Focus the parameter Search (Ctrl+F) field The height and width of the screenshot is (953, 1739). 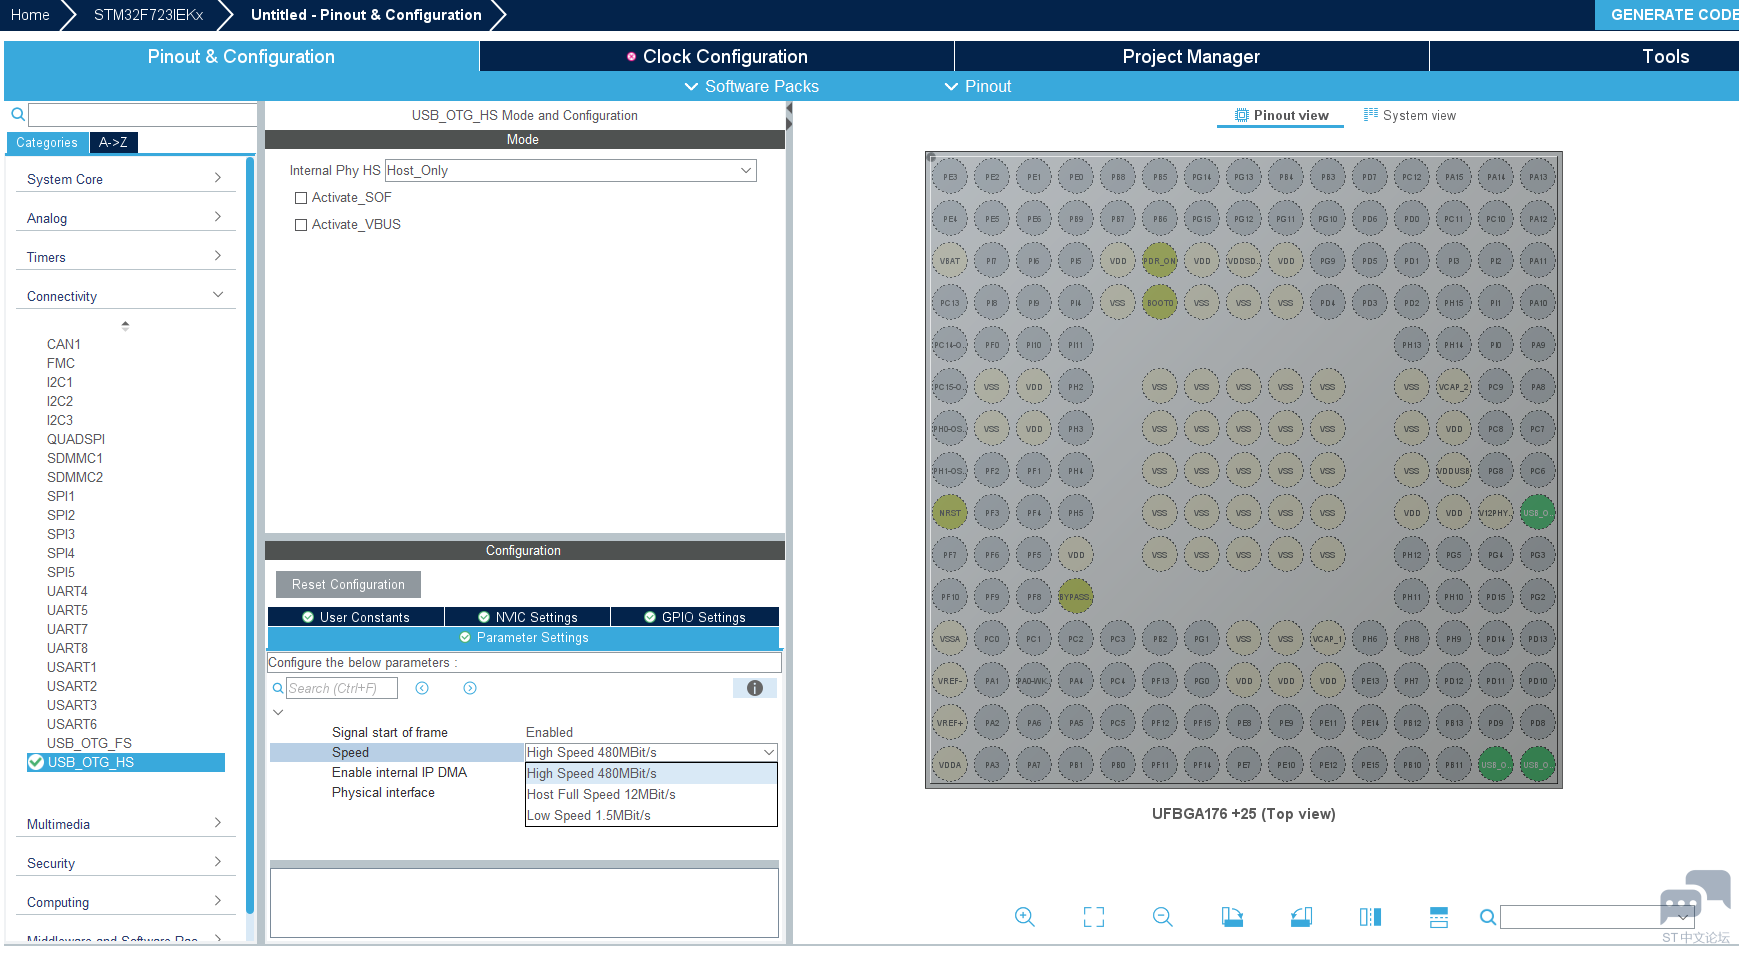[x=342, y=688]
